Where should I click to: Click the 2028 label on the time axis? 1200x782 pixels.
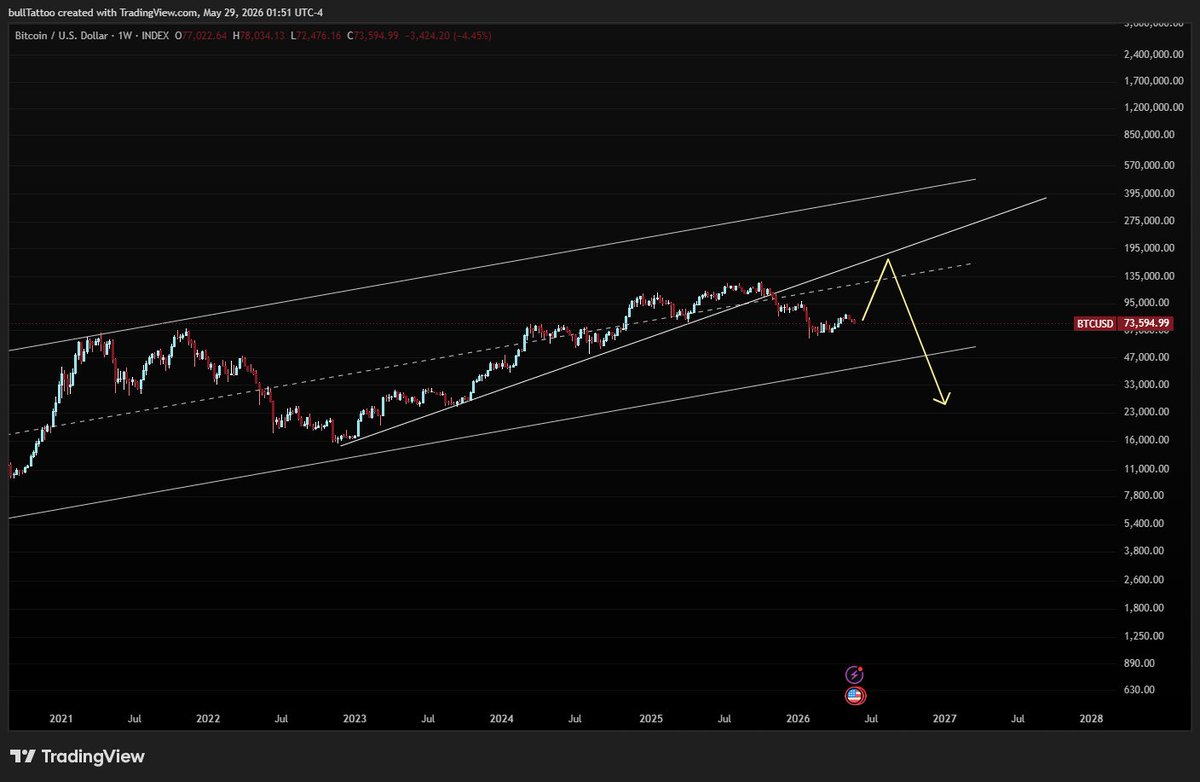click(x=1092, y=718)
